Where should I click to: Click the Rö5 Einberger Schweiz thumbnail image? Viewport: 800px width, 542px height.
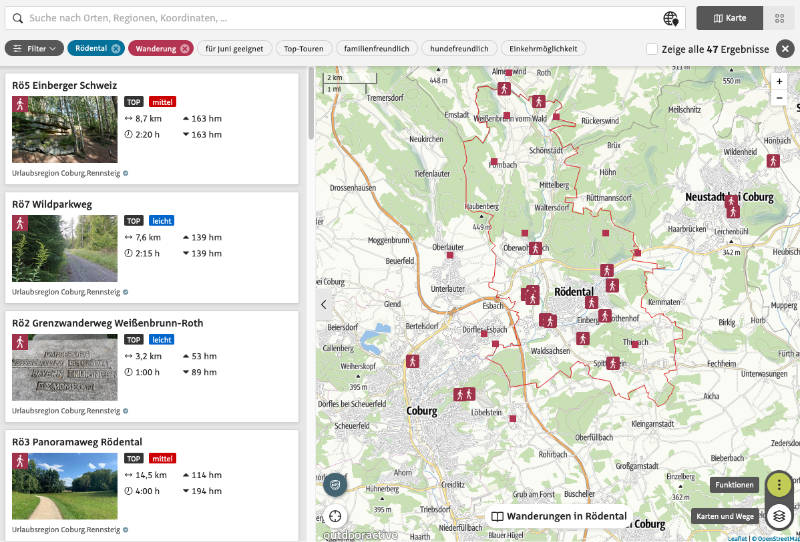64,129
